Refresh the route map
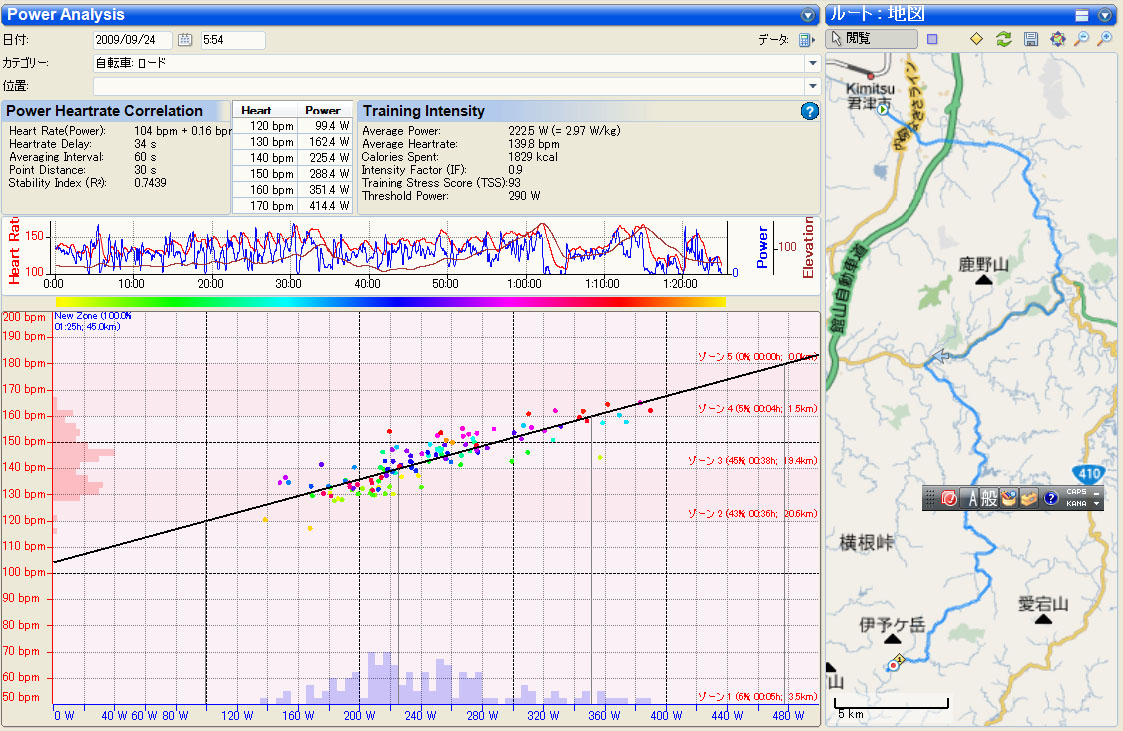Viewport: 1123px width, 731px height. (x=1004, y=39)
